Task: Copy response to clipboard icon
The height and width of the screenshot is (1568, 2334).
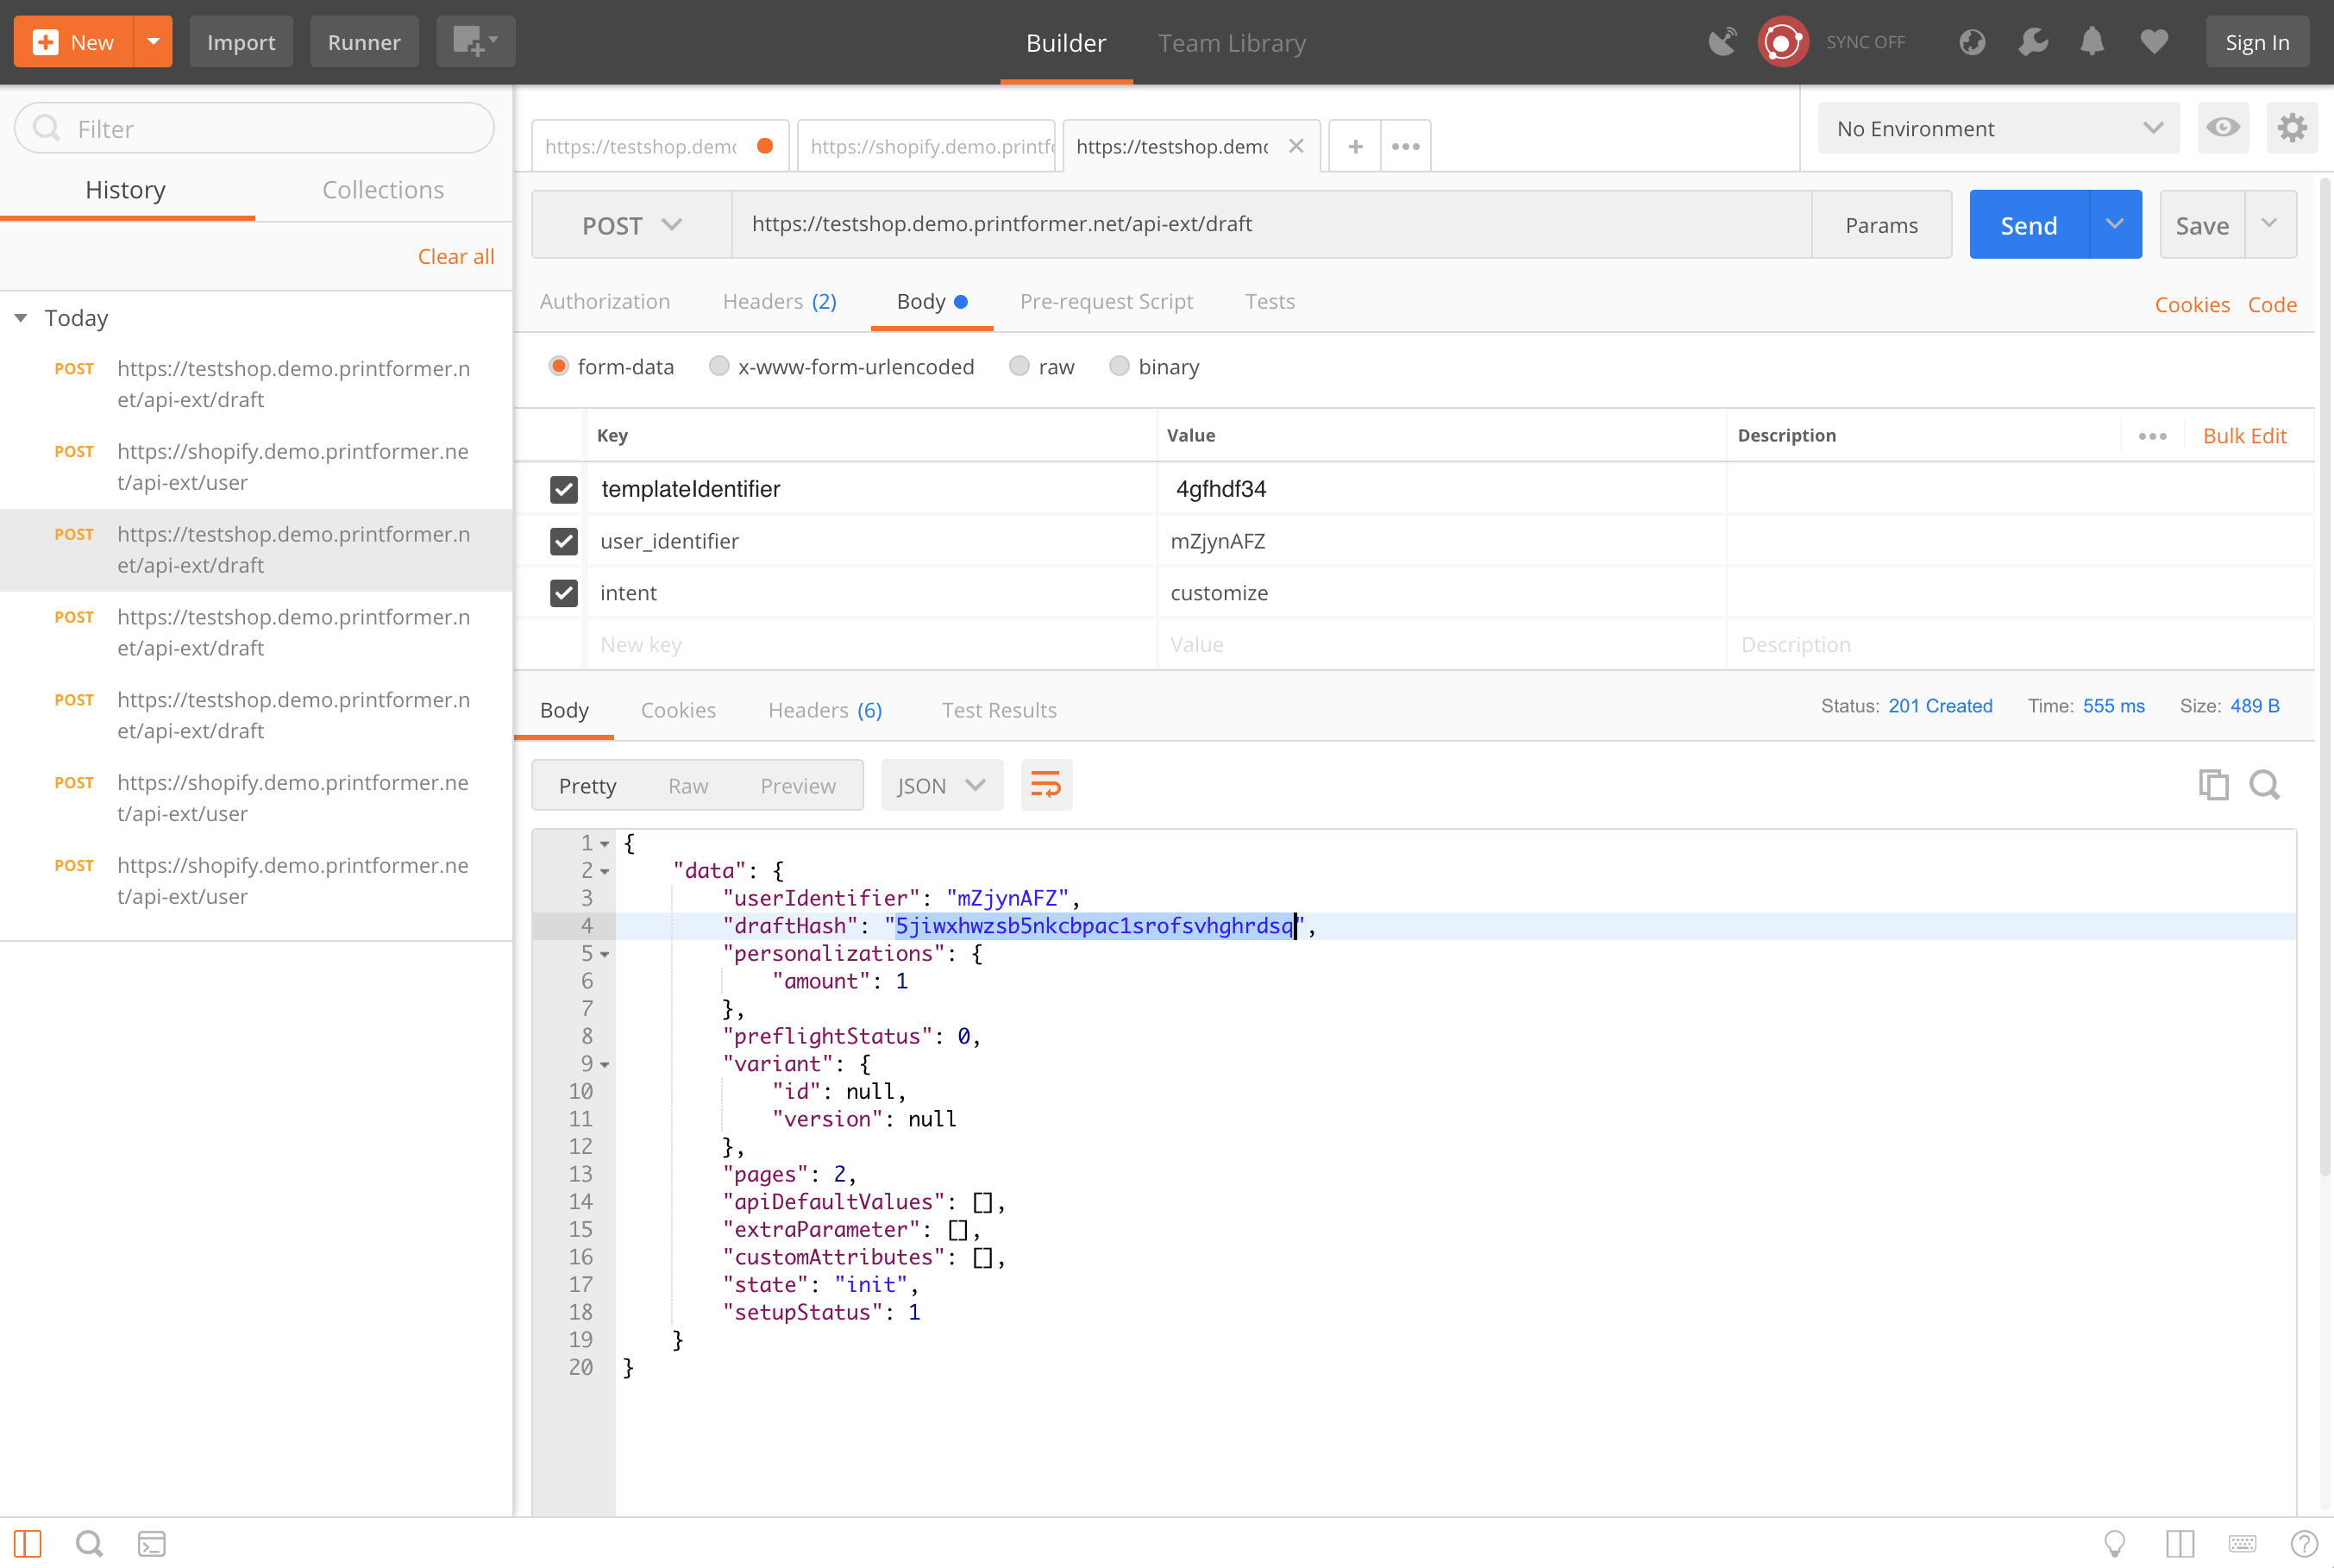Action: (2213, 785)
